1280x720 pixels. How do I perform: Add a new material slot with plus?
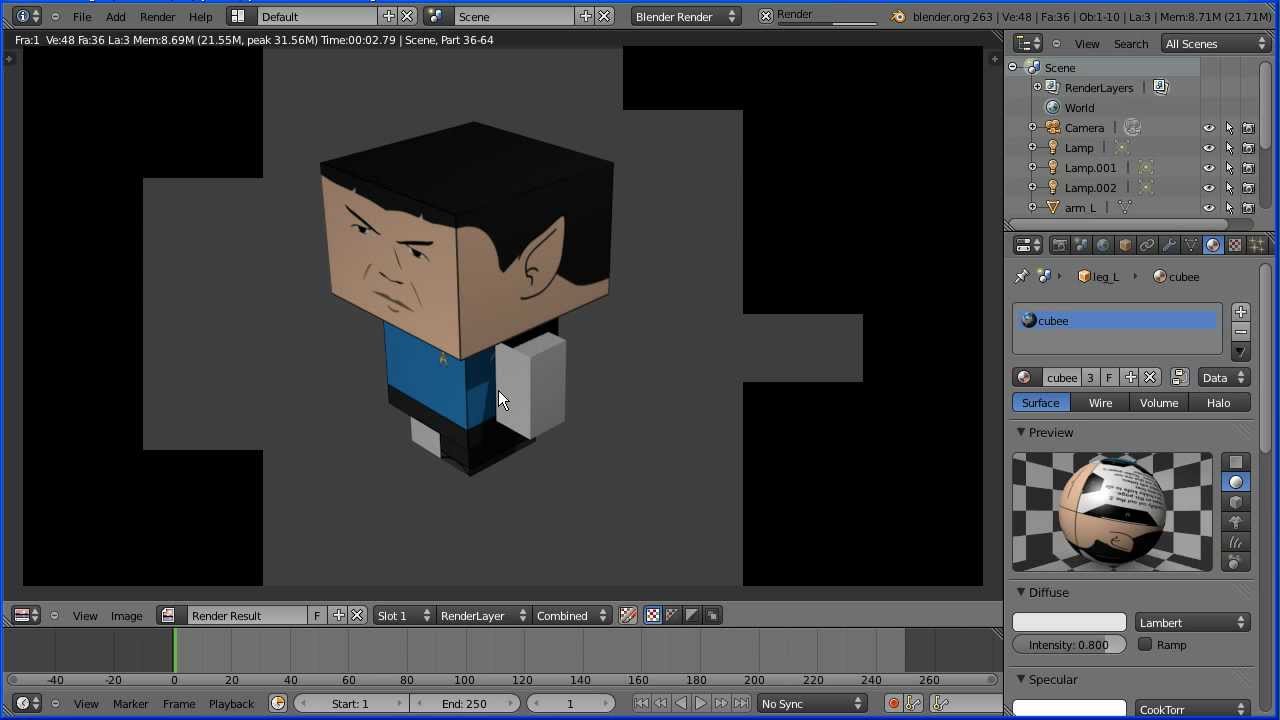[1241, 312]
